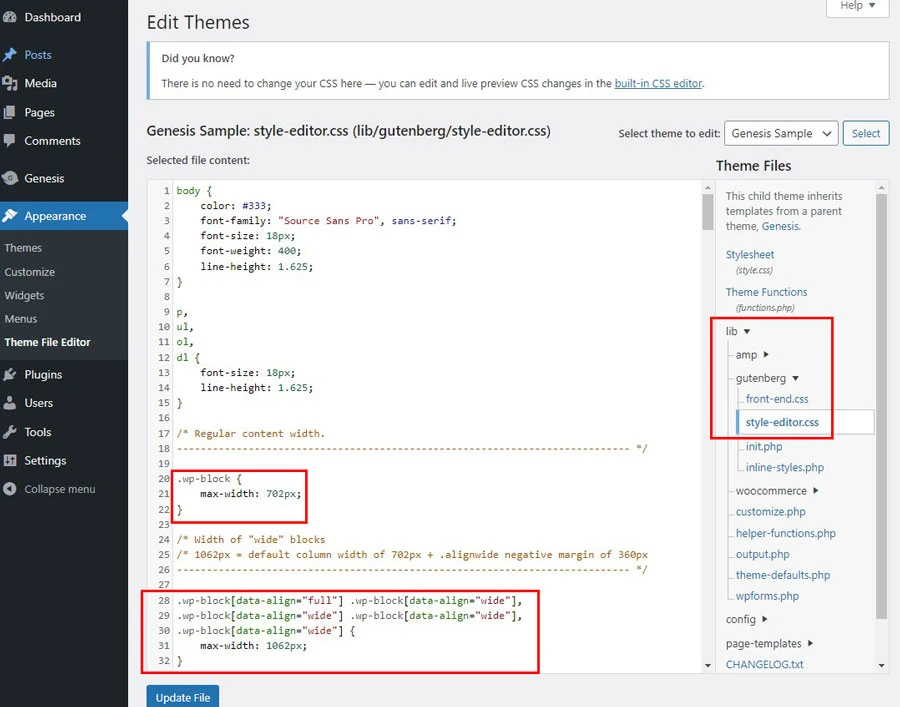This screenshot has width=900, height=707.
Task: Switch to the Customize menu entry
Action: (29, 271)
